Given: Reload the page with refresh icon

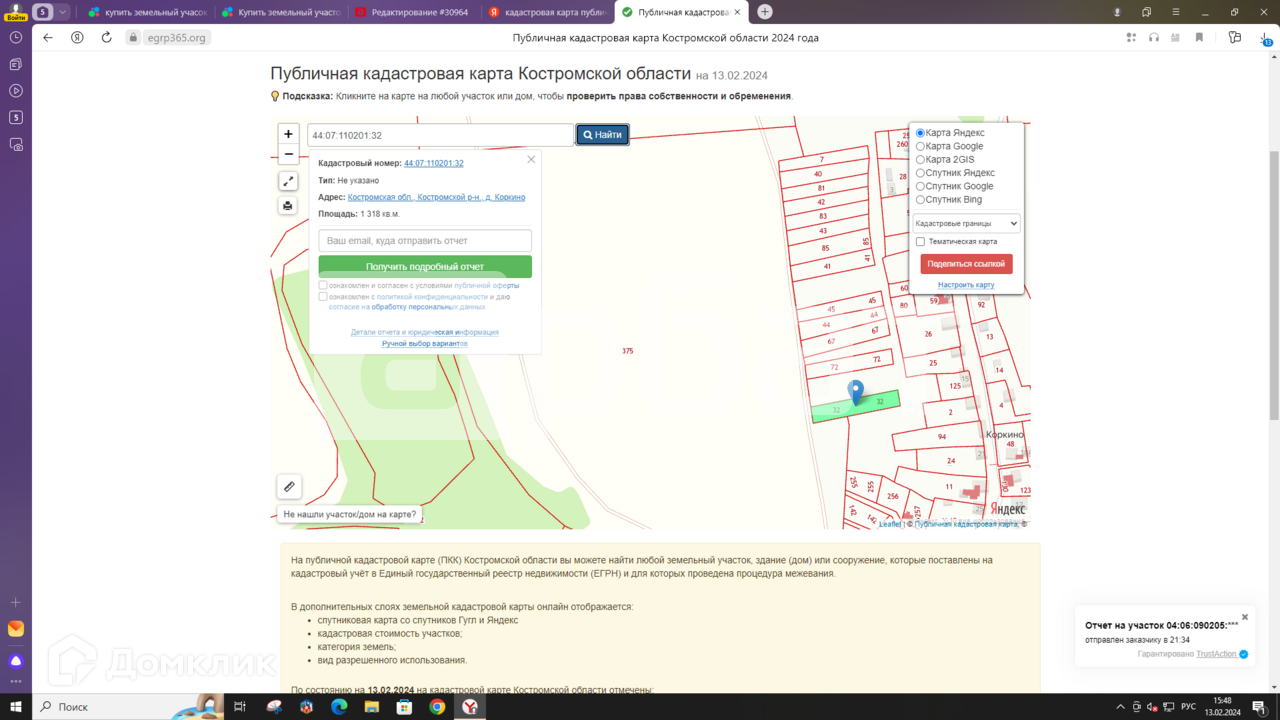Looking at the screenshot, I should [x=106, y=38].
